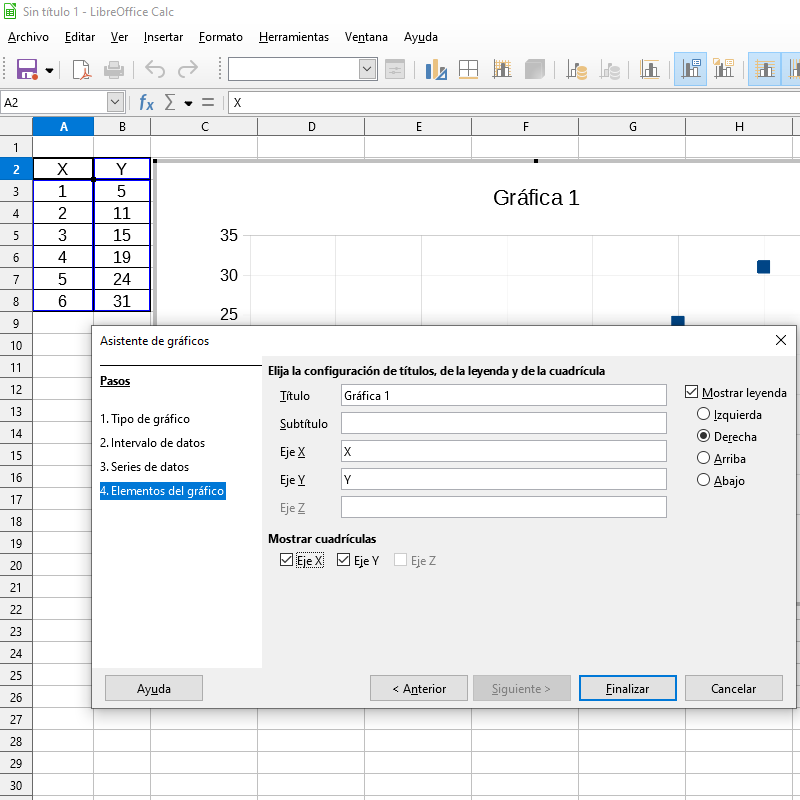This screenshot has height=800, width=800.
Task: Click the Formula equals icon
Action: (208, 103)
